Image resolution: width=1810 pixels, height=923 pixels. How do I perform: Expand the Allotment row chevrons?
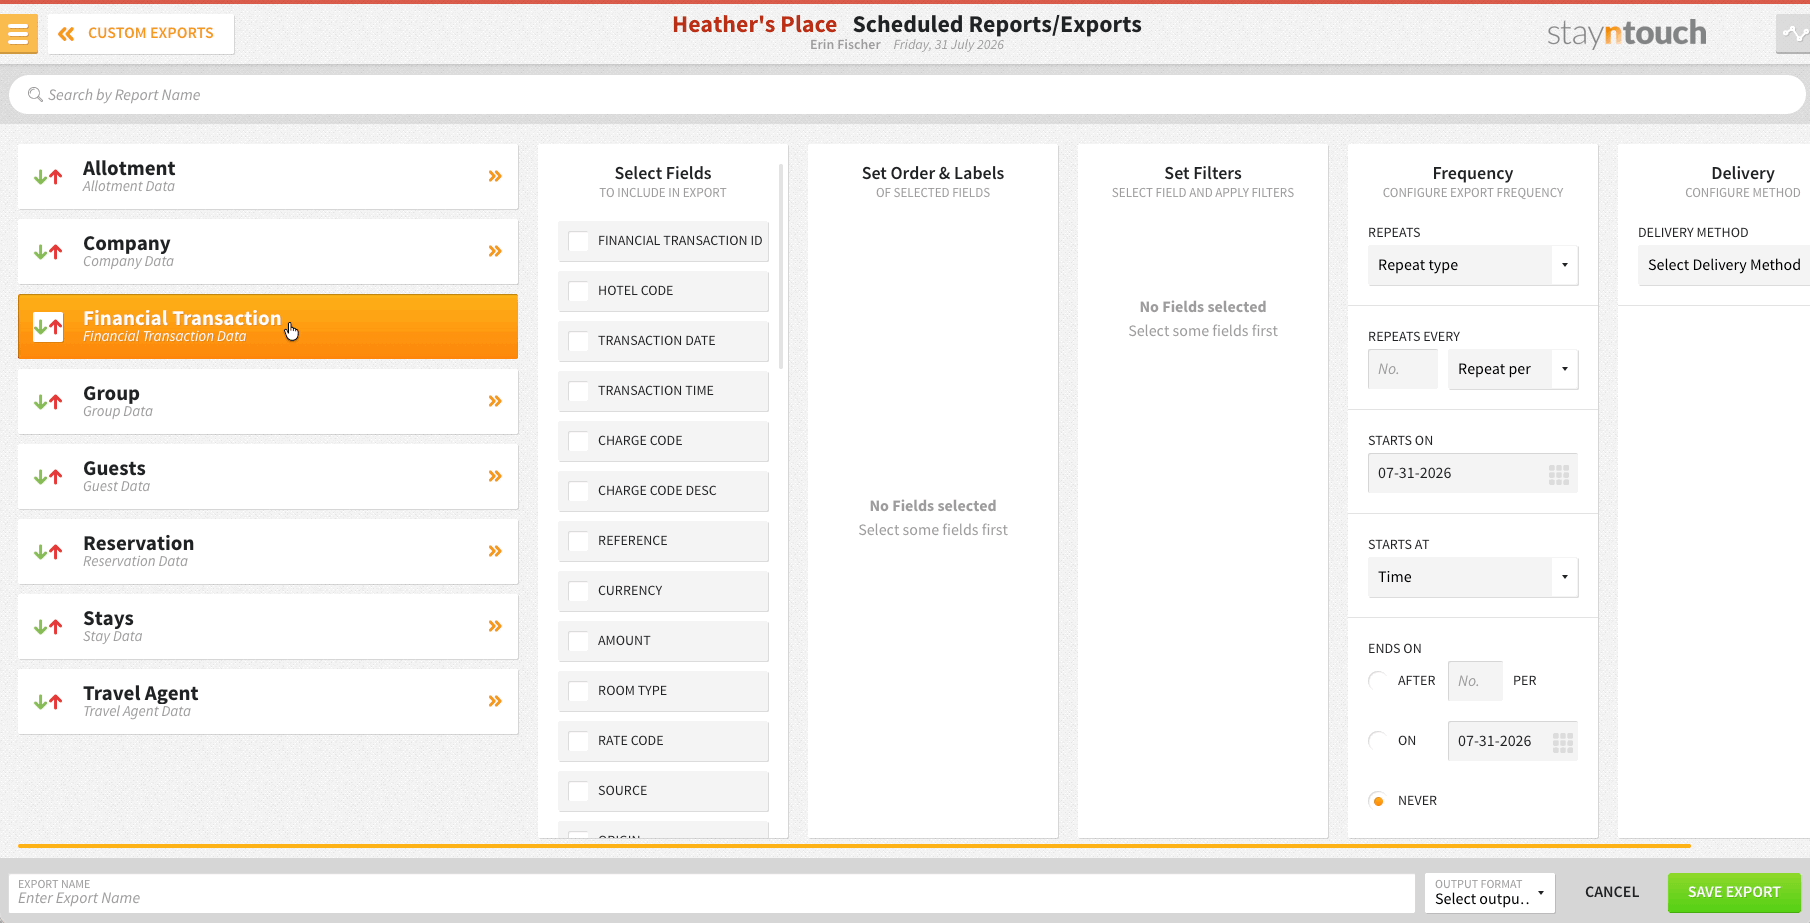point(495,176)
